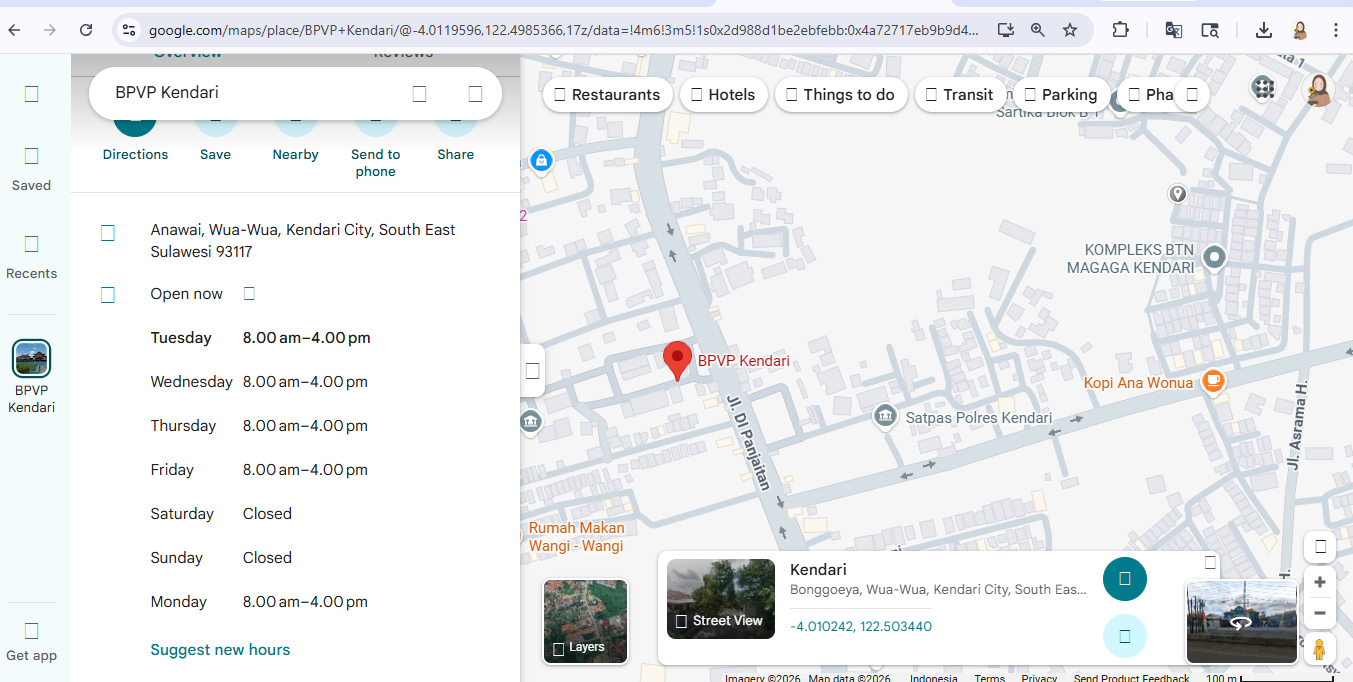Open the Google apps grid
Screen dimensions: 1353x682
[x=1264, y=88]
